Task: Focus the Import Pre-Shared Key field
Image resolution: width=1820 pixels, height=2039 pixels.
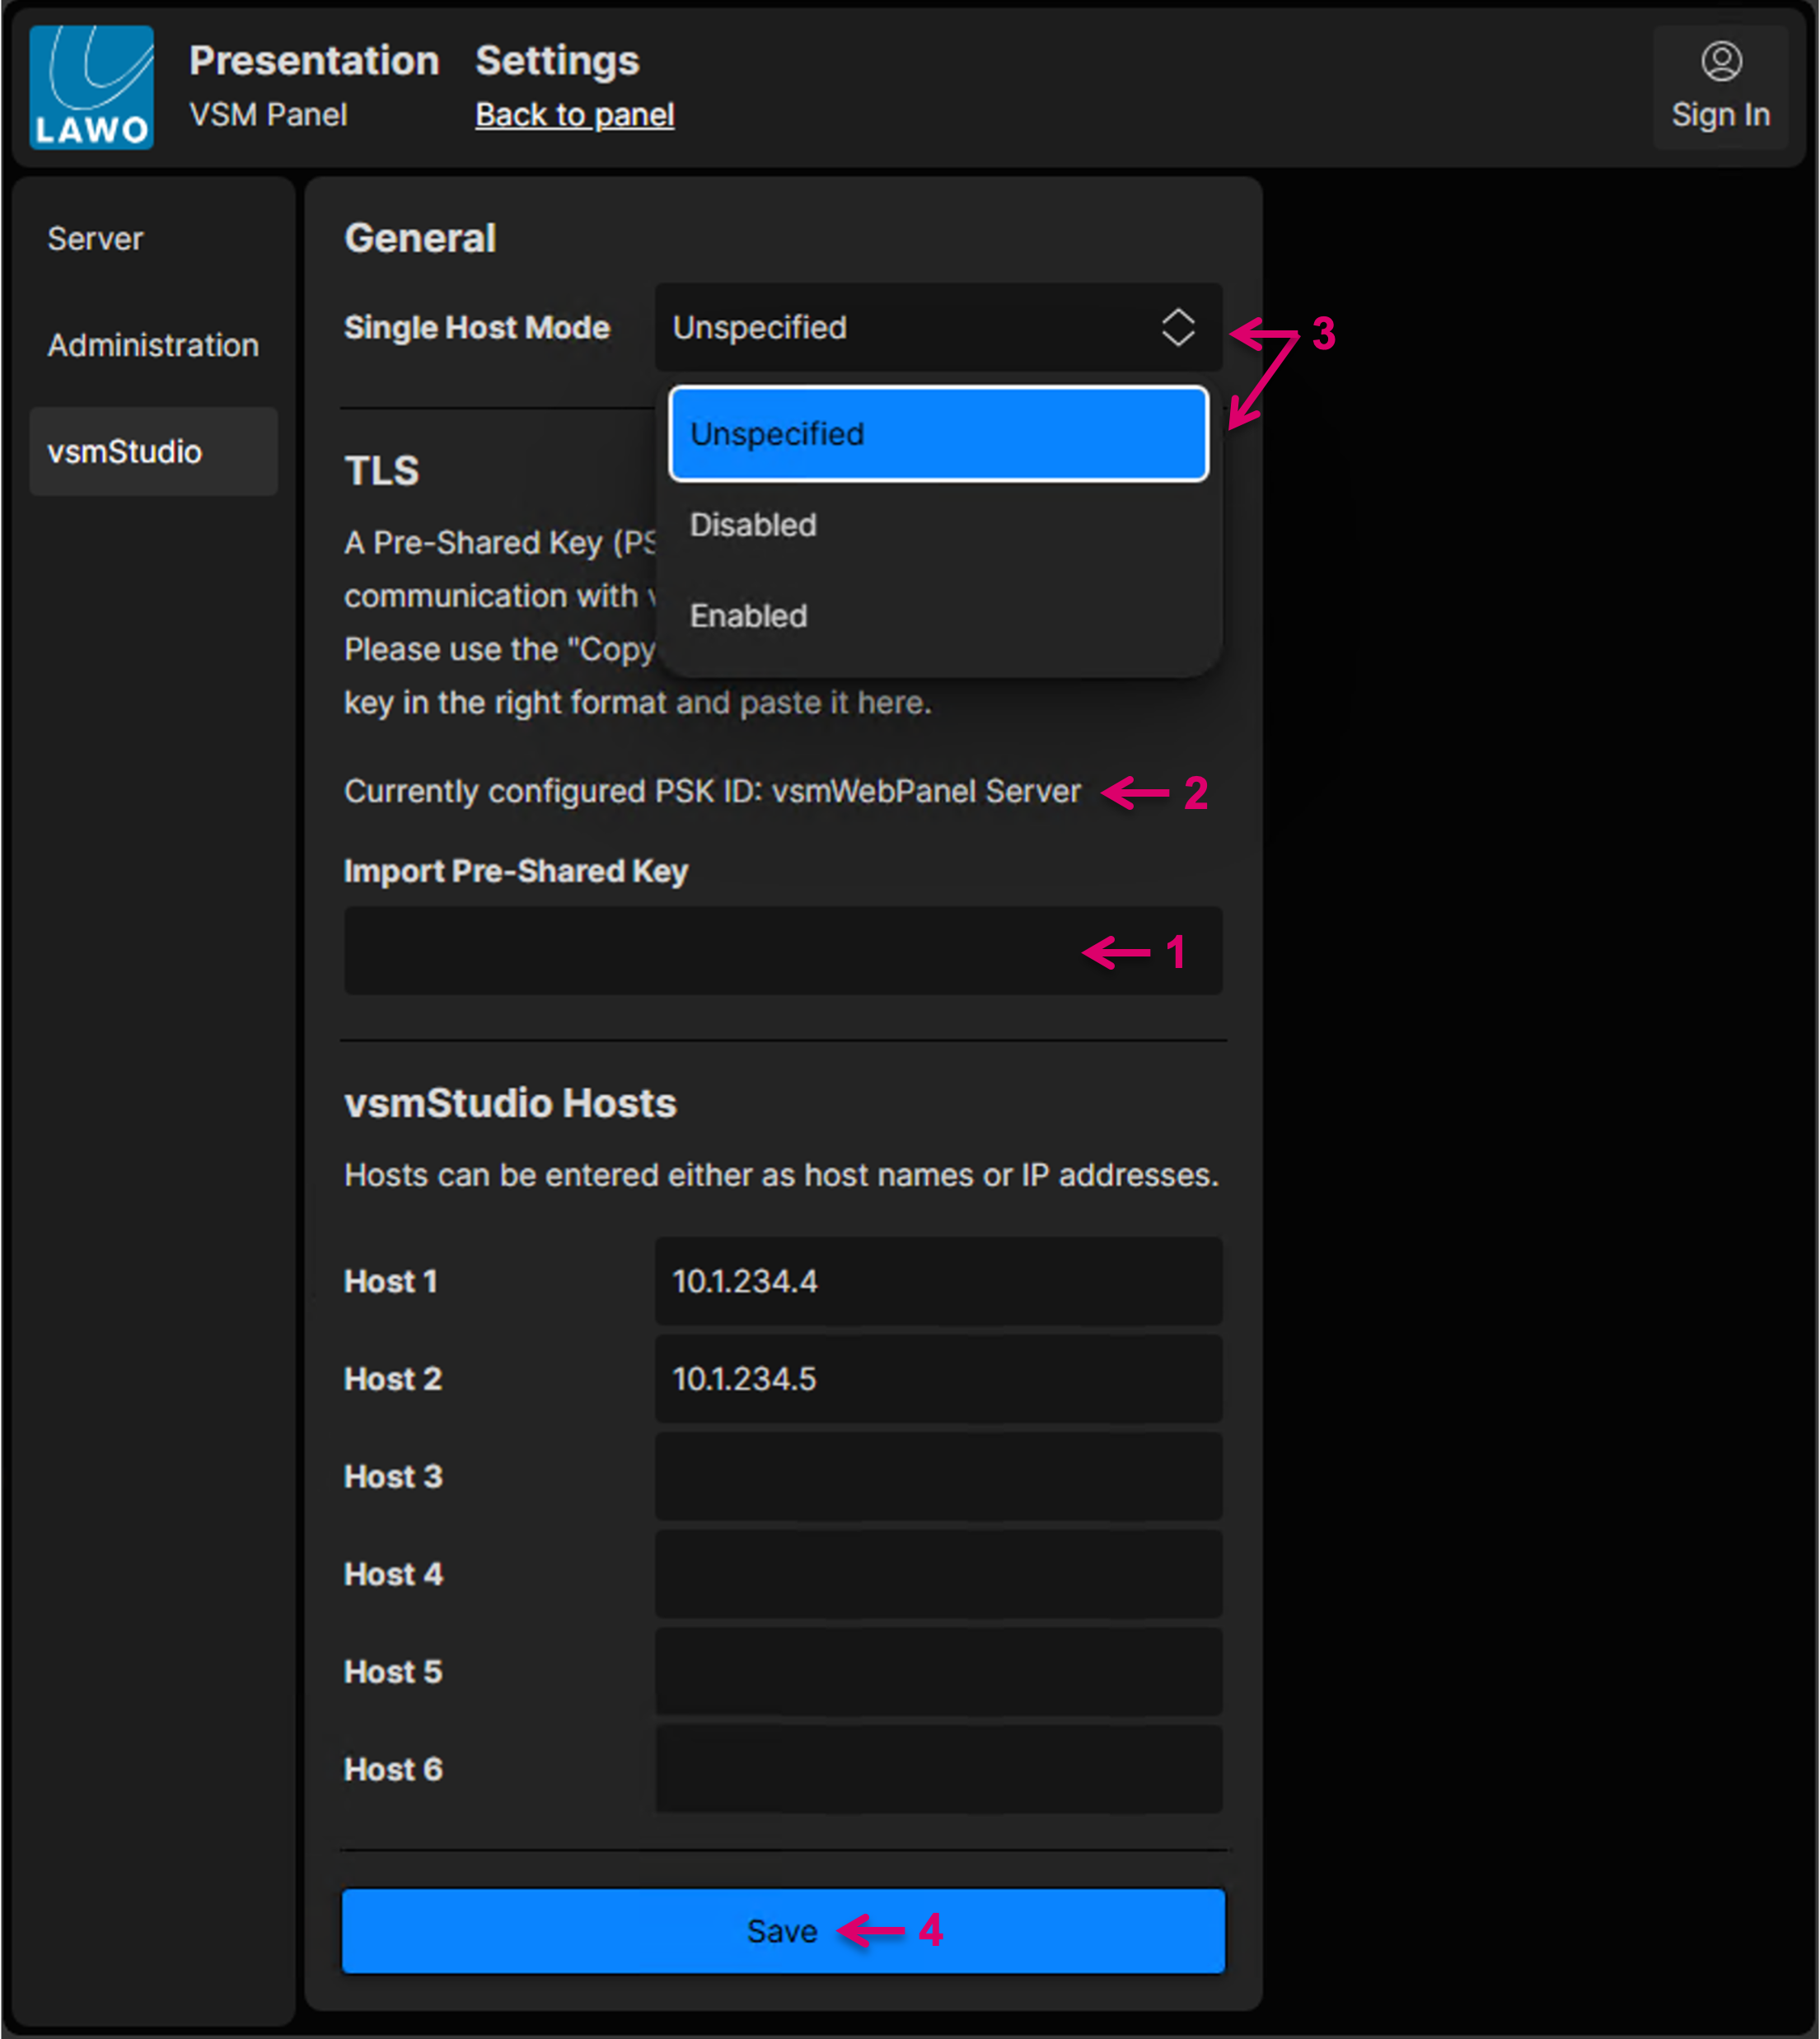Action: (700, 950)
